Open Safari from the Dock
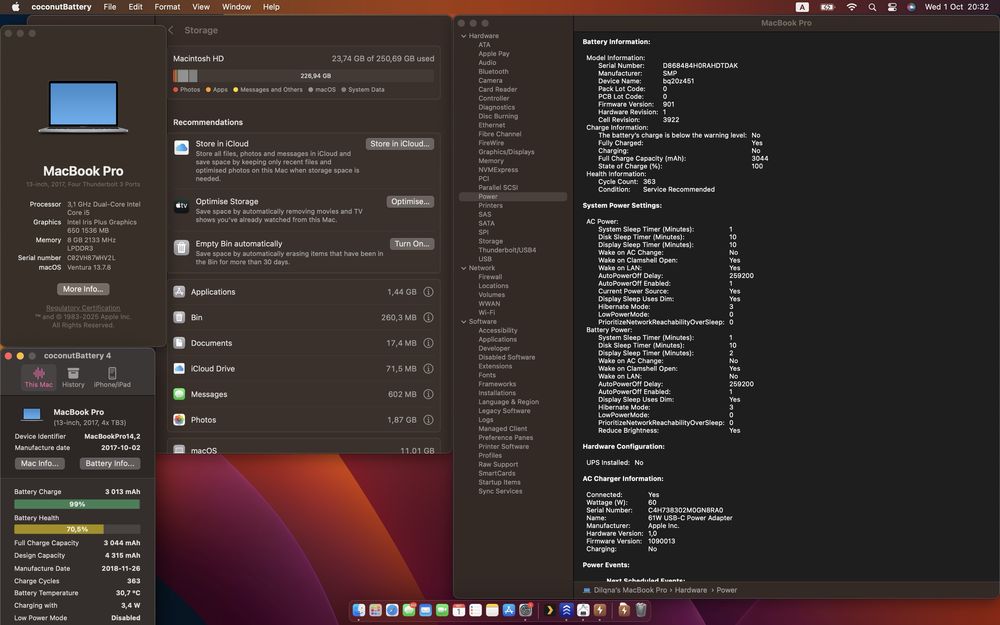This screenshot has width=1000, height=625. click(392, 610)
